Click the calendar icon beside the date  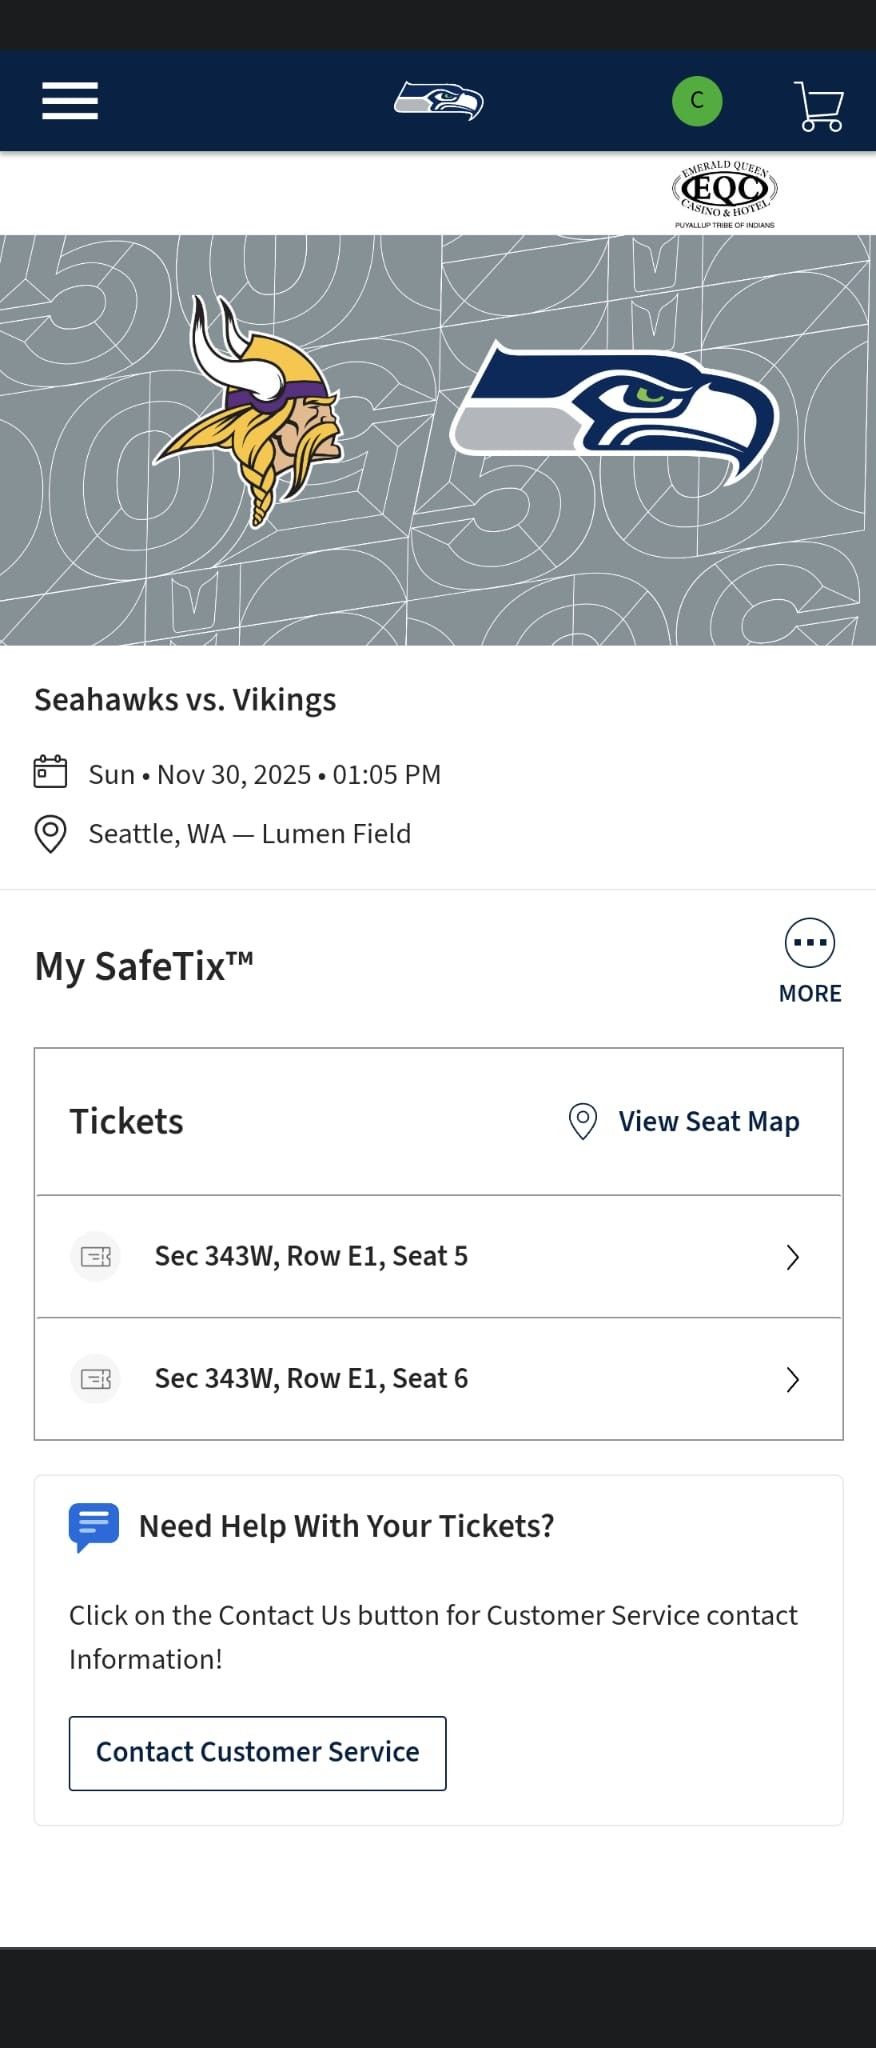50,772
